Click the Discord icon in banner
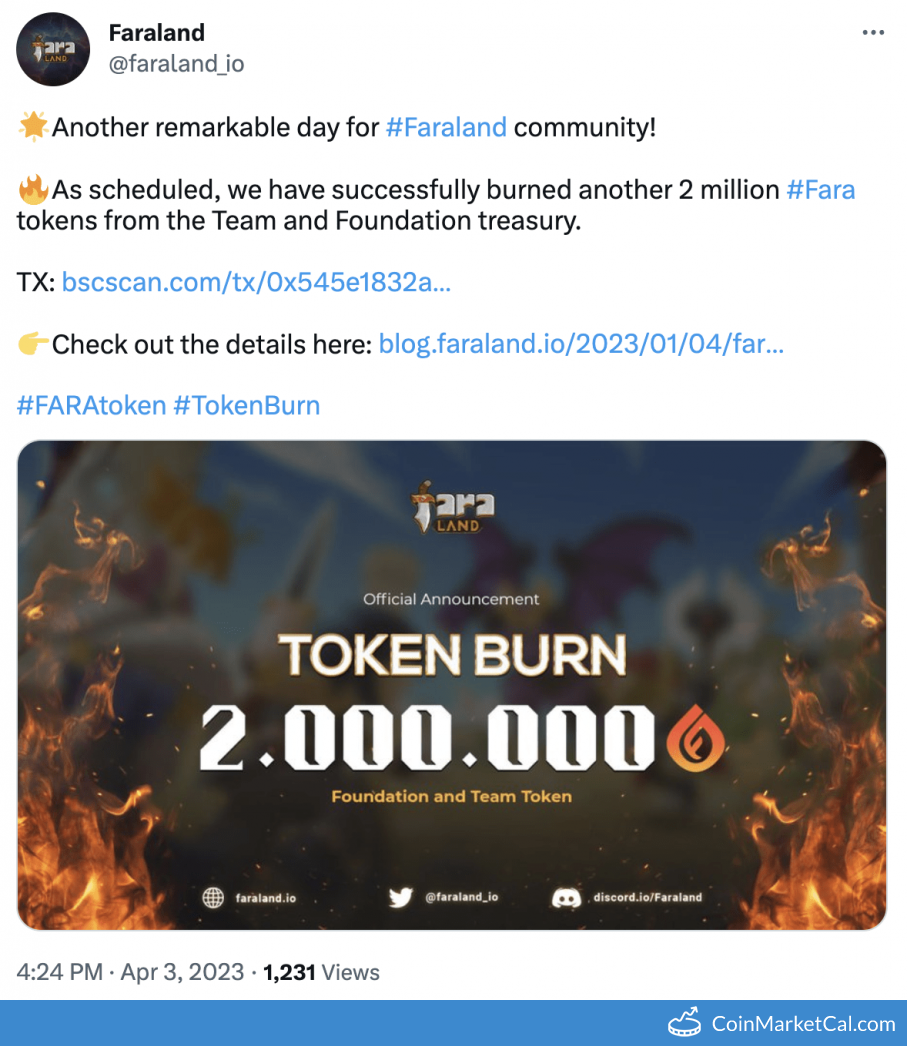The width and height of the screenshot is (907, 1046). (566, 898)
